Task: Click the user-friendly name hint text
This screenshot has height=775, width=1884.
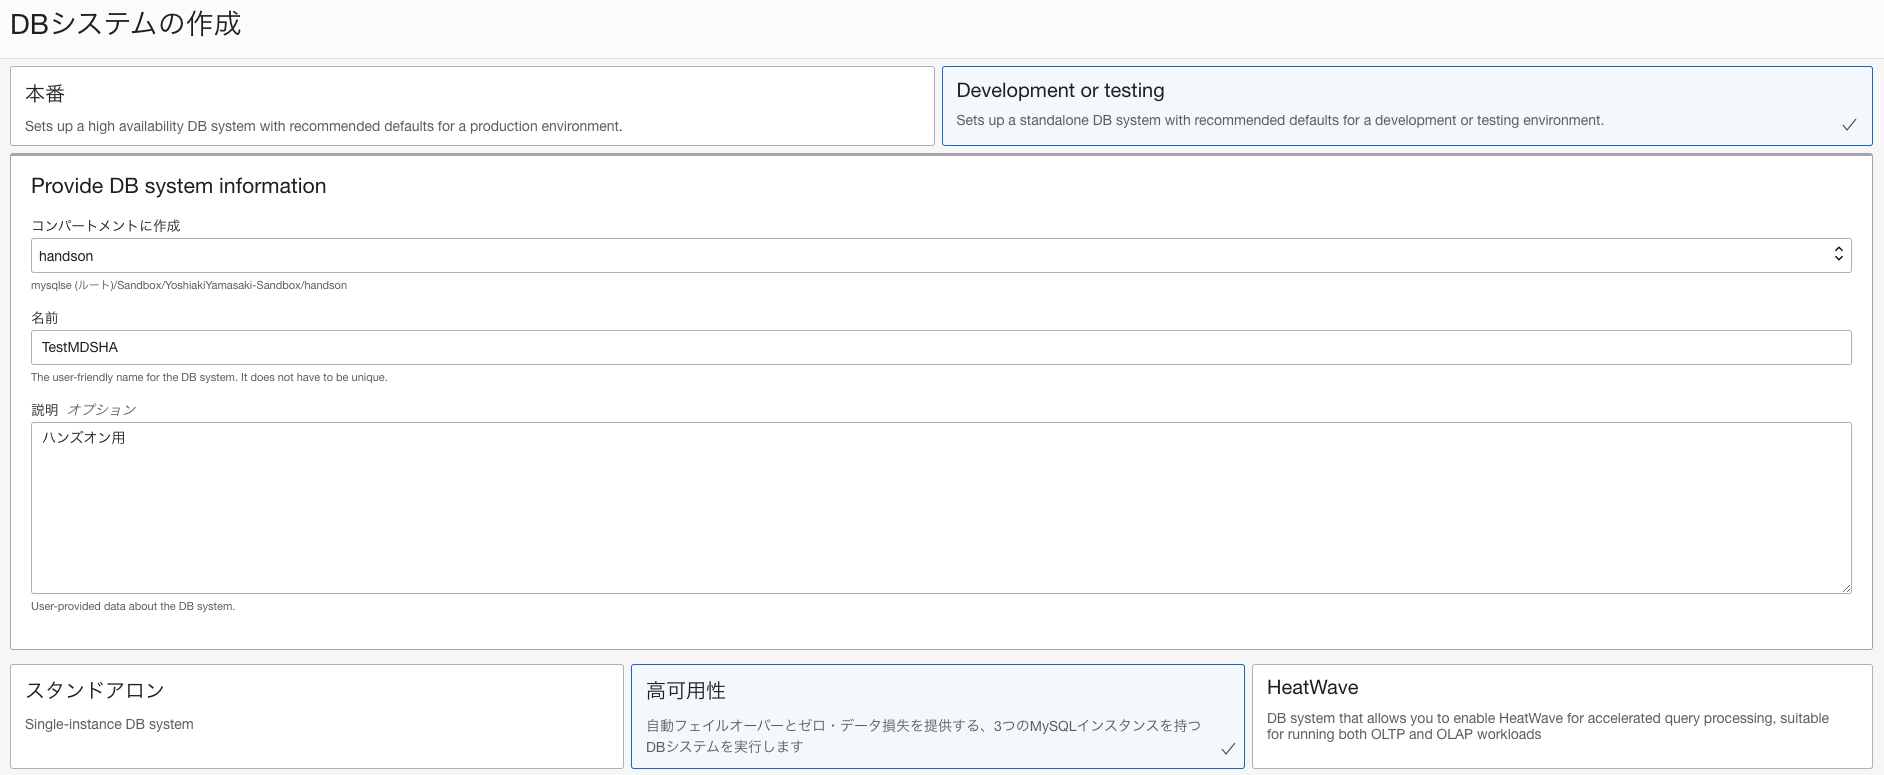Action: click(x=209, y=378)
